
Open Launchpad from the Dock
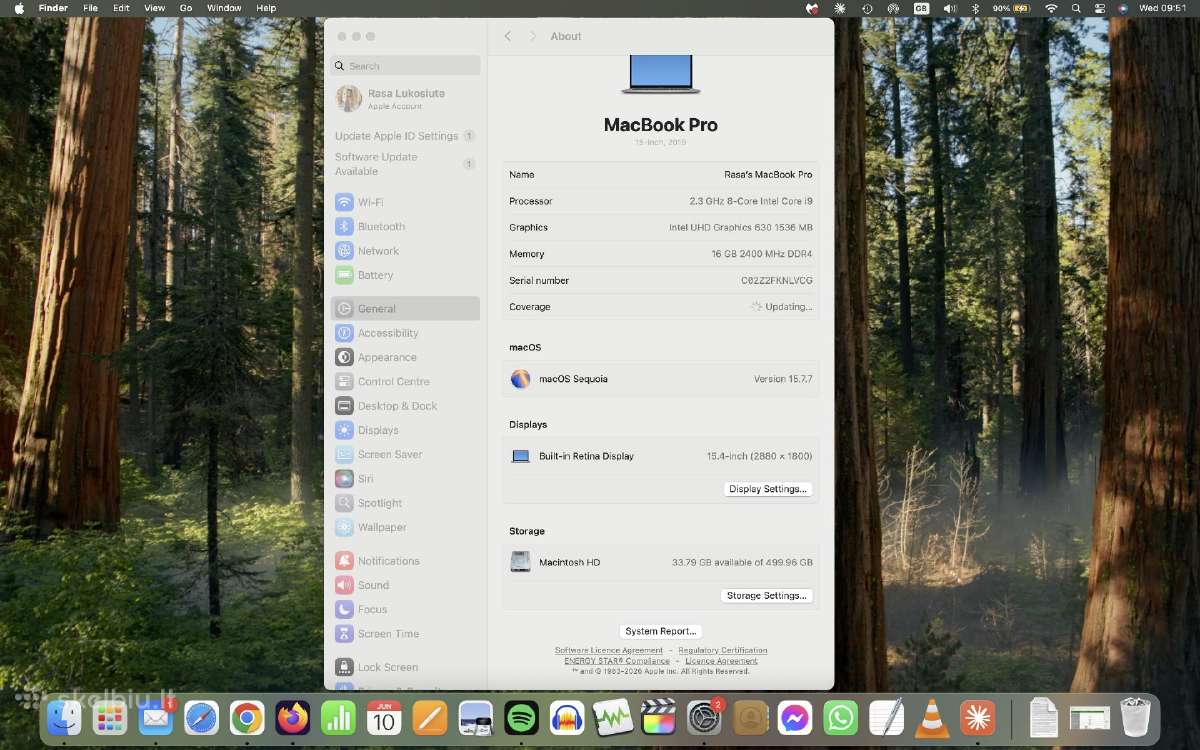(x=110, y=718)
